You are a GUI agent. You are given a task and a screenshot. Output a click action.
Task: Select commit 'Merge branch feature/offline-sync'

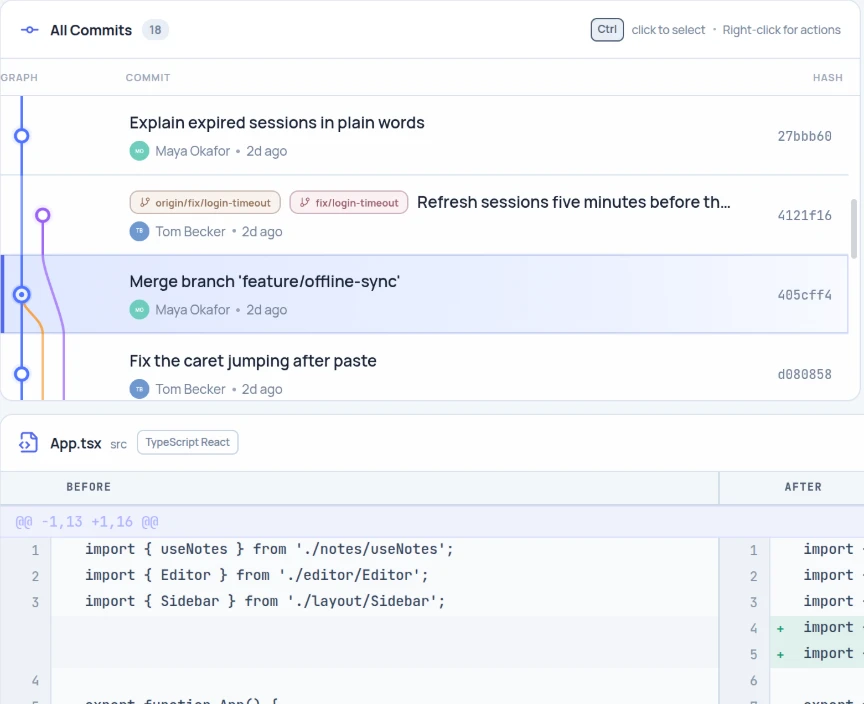(x=424, y=294)
